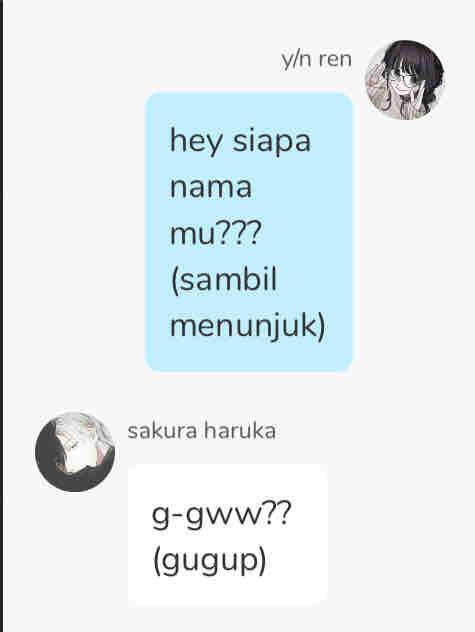
Task: Select the username sakura haruka
Action: click(x=202, y=430)
